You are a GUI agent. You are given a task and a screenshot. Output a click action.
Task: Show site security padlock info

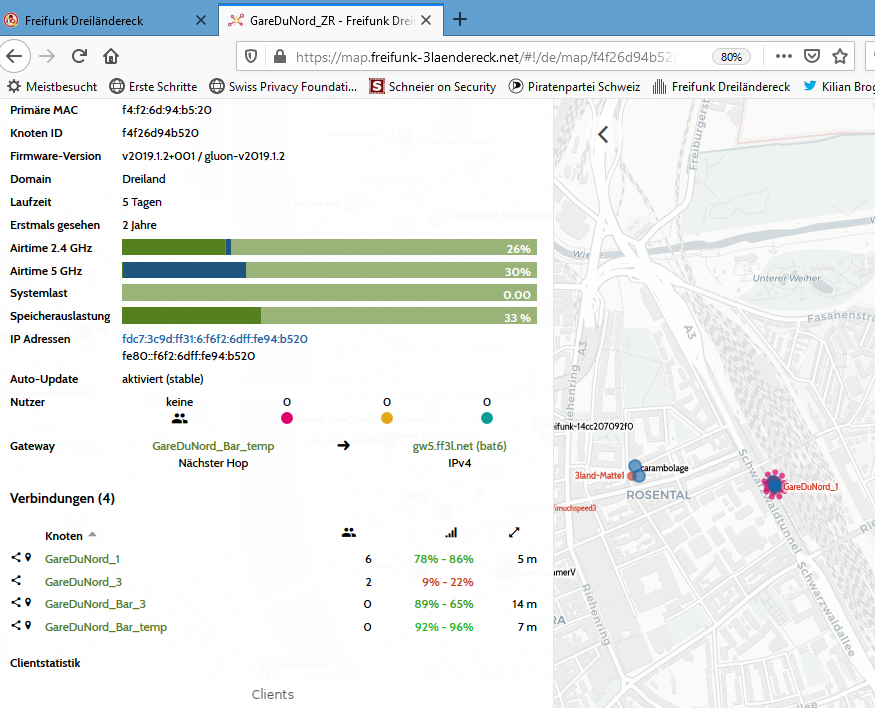tap(280, 56)
